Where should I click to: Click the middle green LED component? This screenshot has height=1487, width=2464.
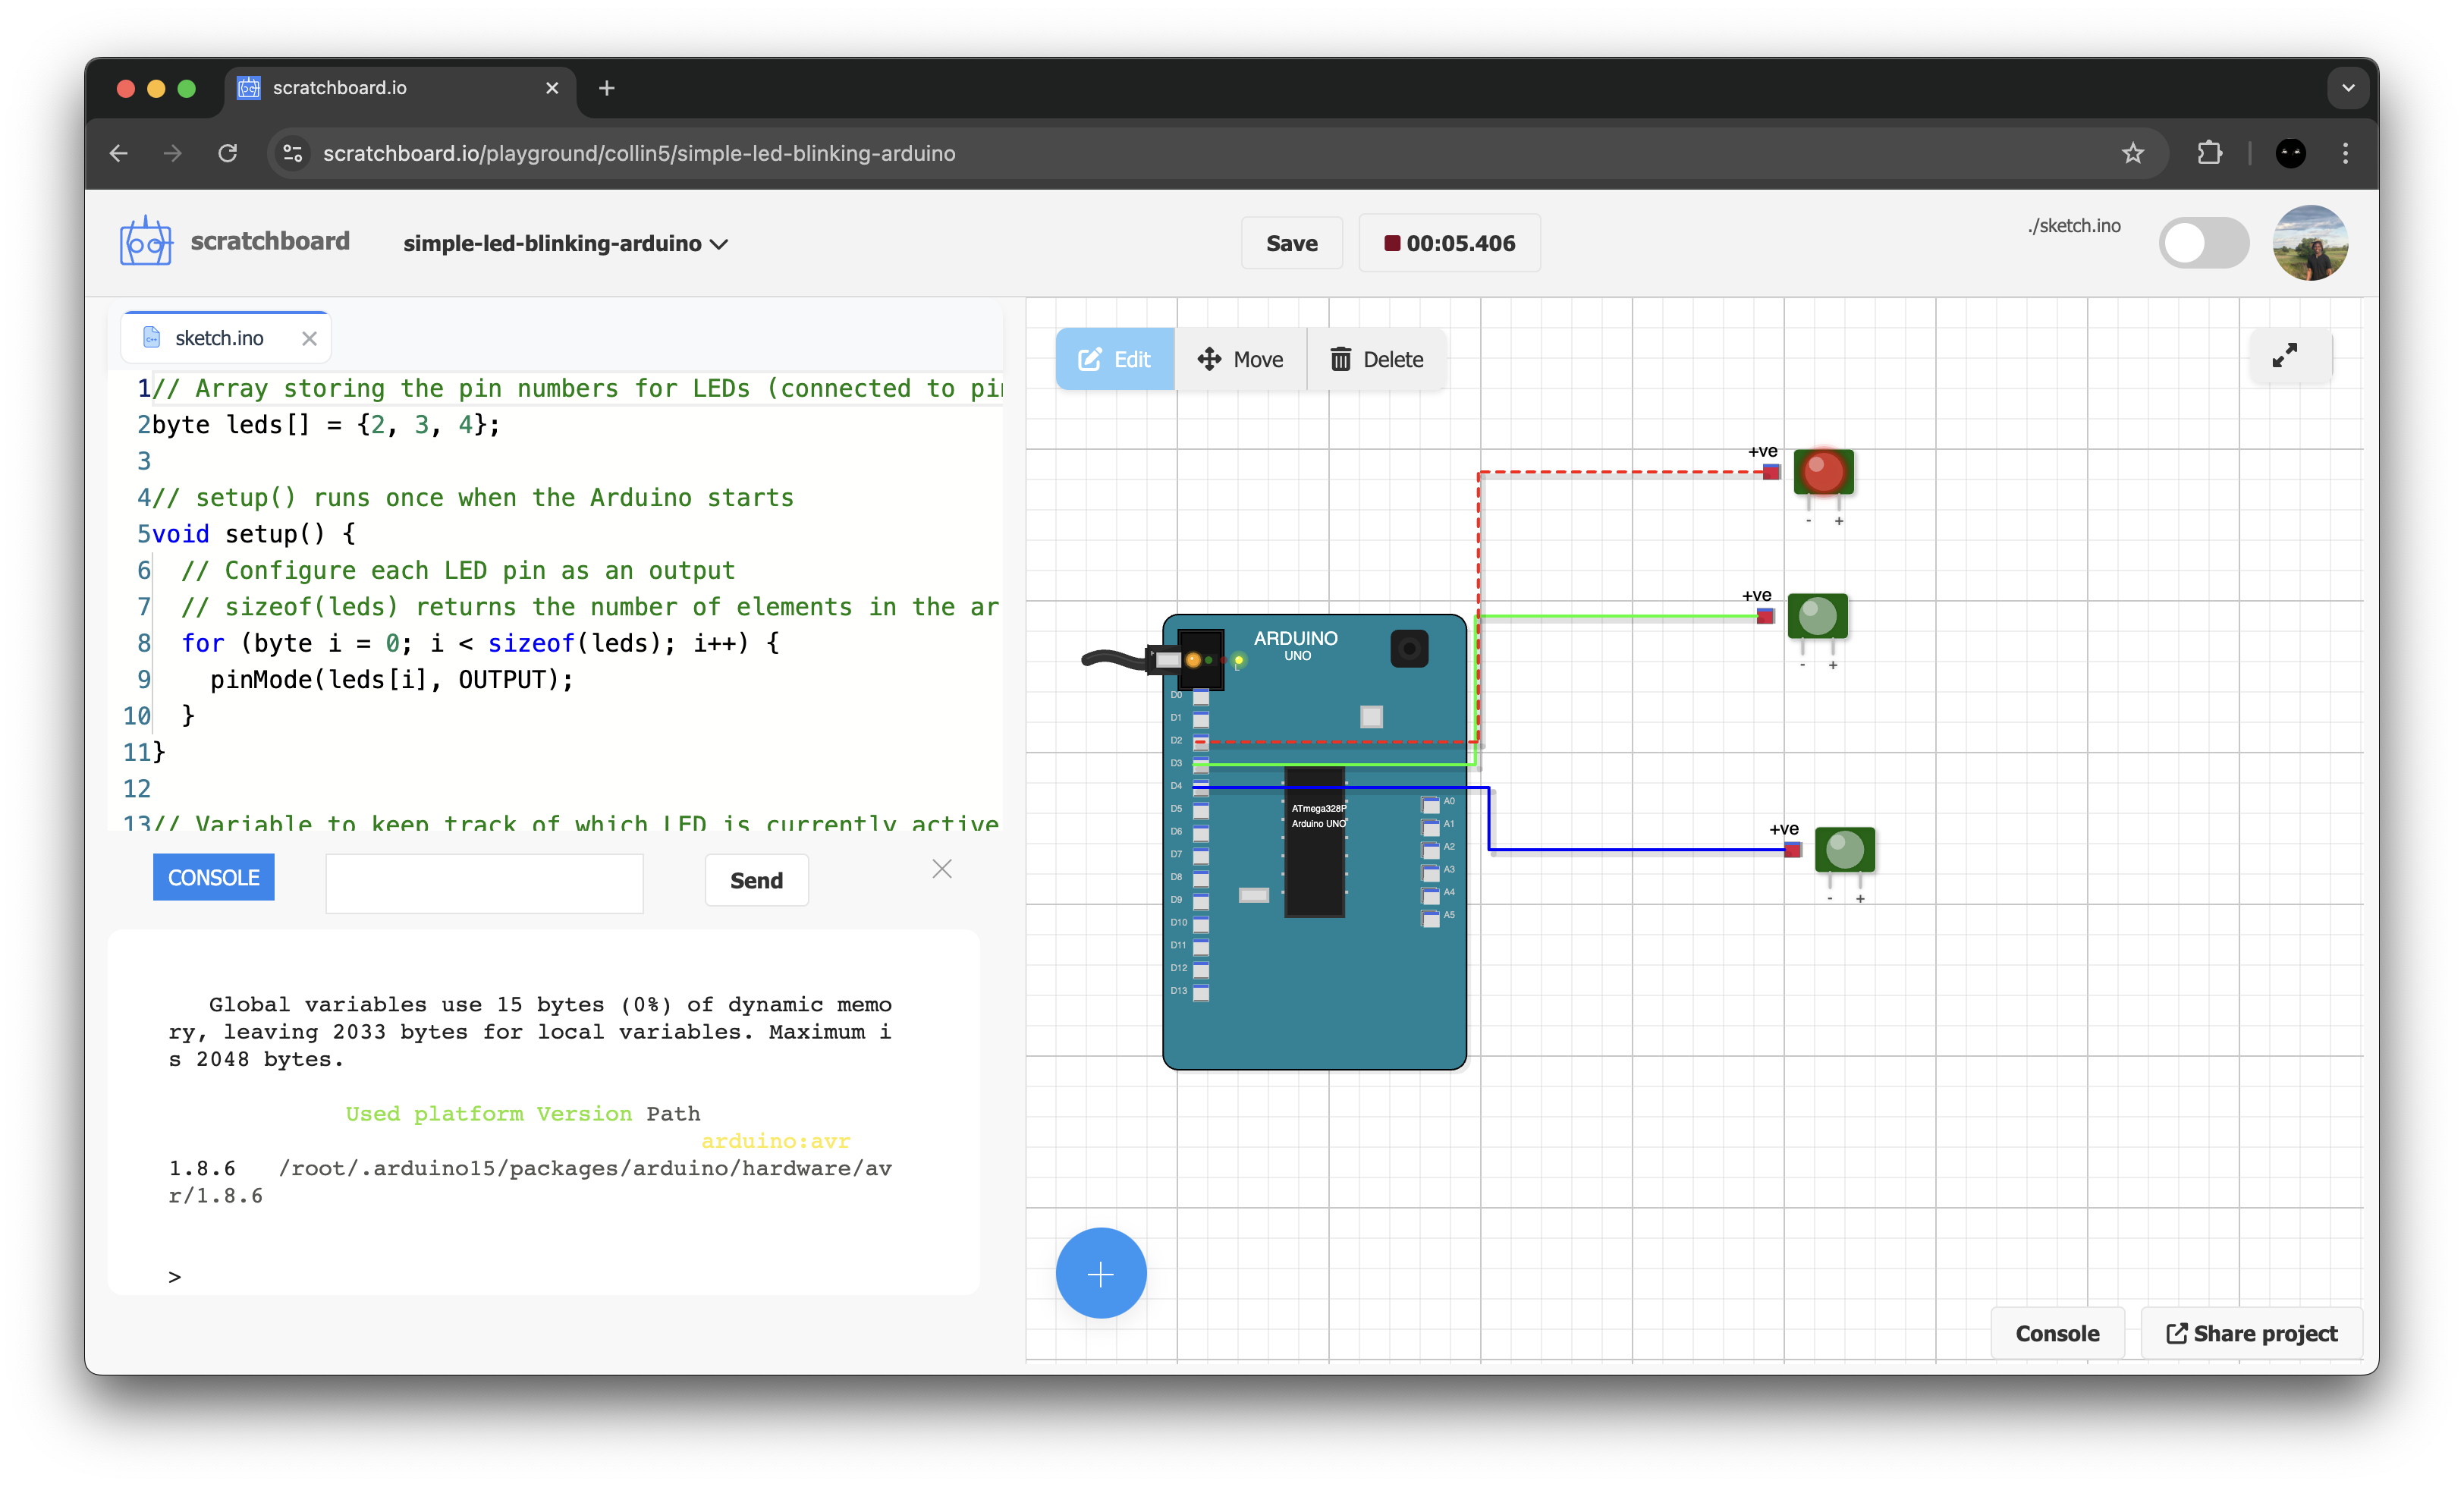1817,615
